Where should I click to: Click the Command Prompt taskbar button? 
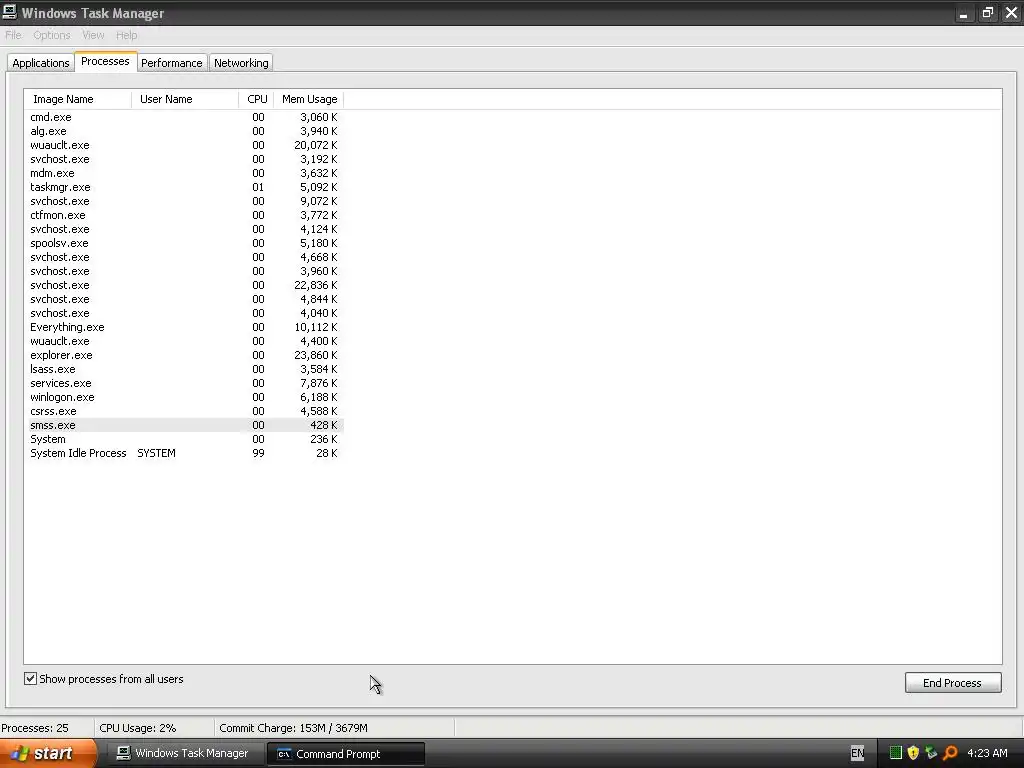[x=346, y=754]
